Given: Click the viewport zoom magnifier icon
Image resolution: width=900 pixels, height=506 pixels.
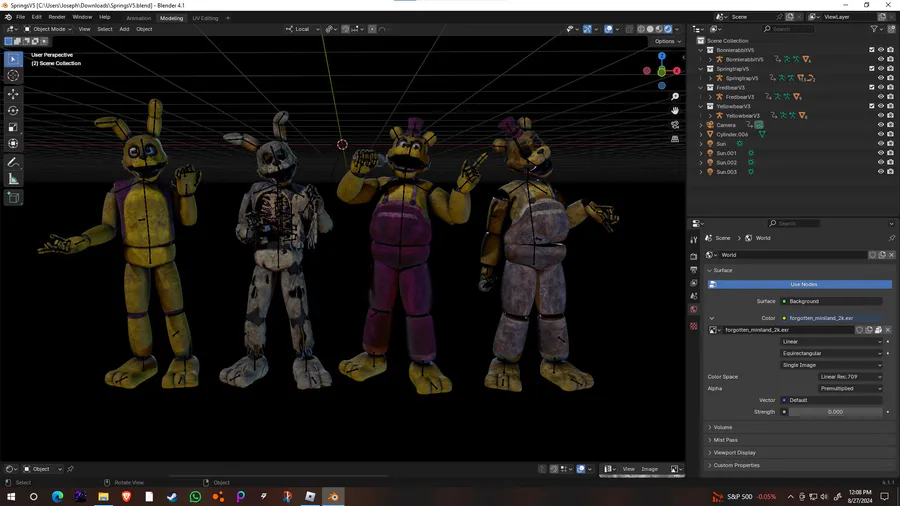Looking at the screenshot, I should 675,97.
